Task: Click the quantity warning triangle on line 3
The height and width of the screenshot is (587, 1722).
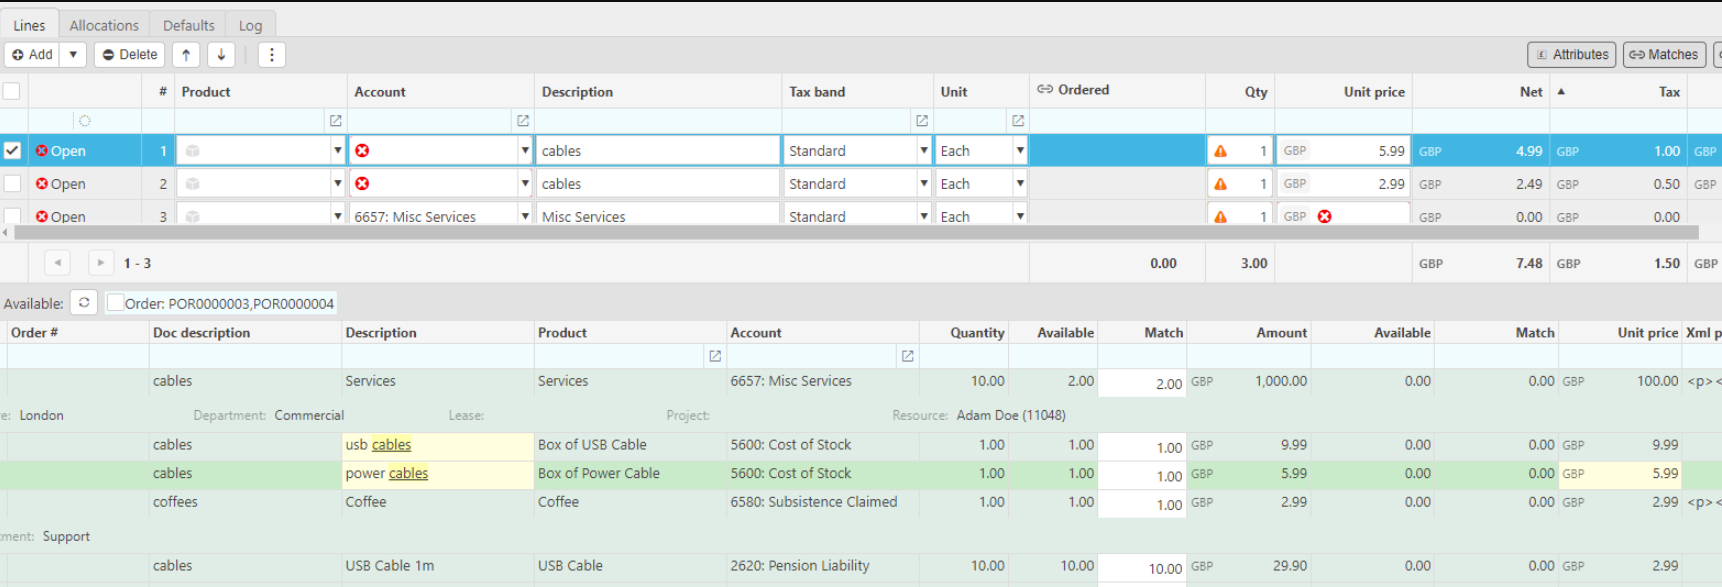Action: tap(1220, 216)
